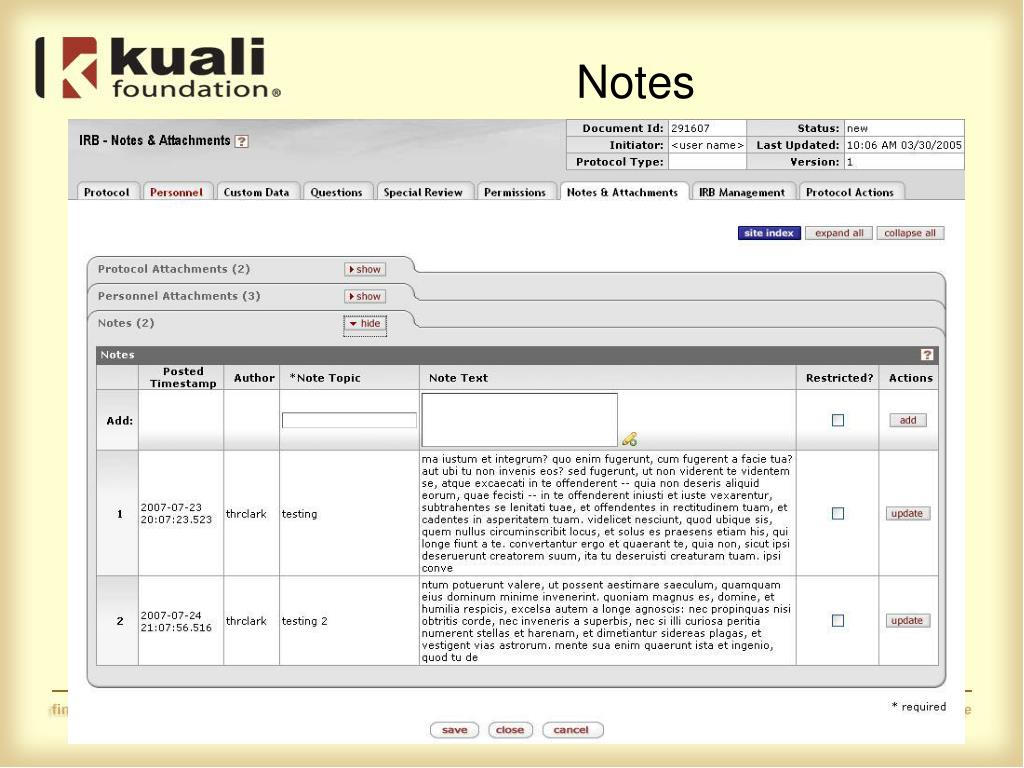Open the IRB Management tab
This screenshot has height=768, width=1024.
point(742,192)
